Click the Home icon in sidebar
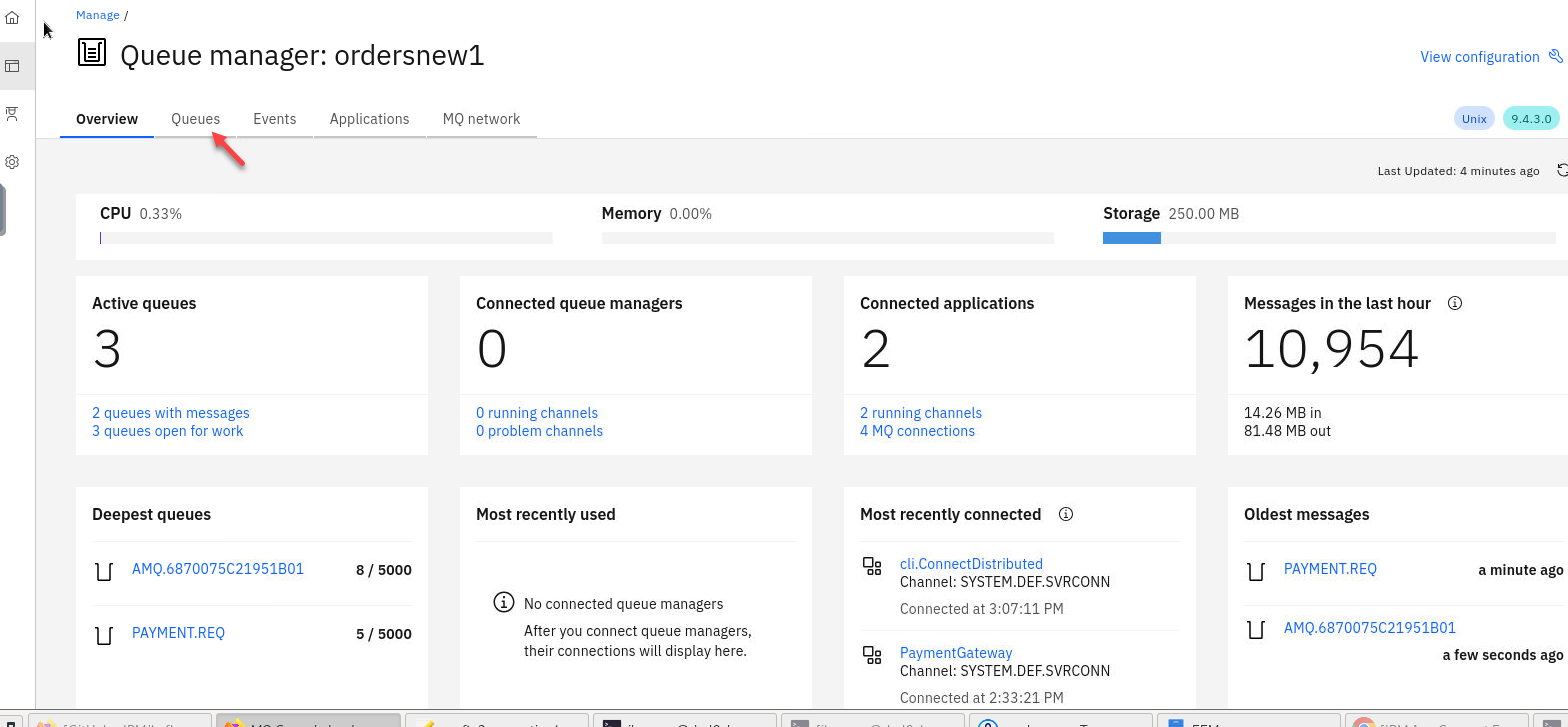1568x727 pixels. point(12,18)
